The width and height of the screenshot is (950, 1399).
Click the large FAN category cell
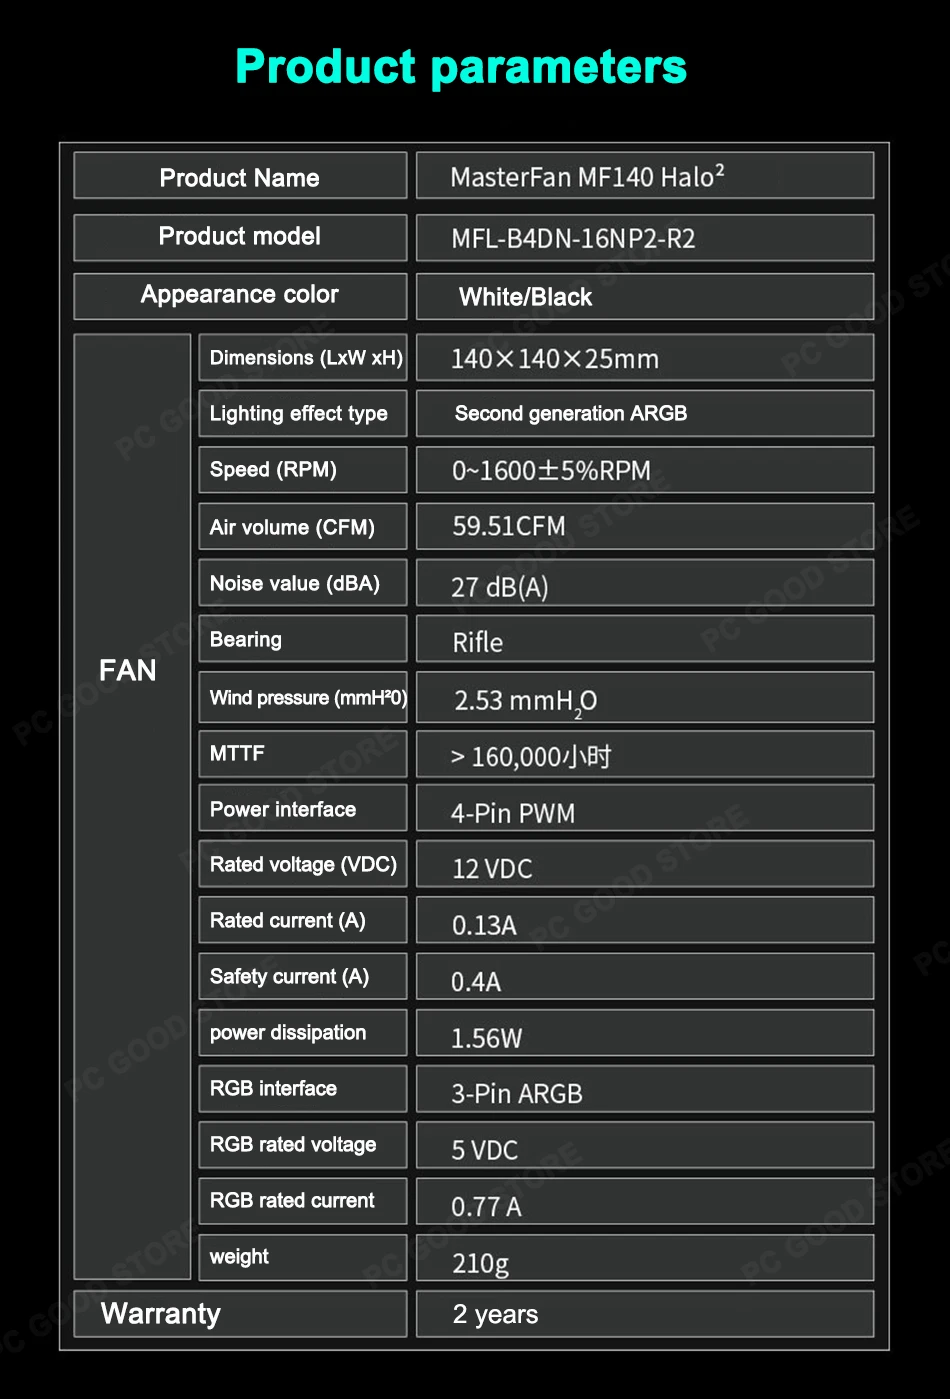click(130, 670)
